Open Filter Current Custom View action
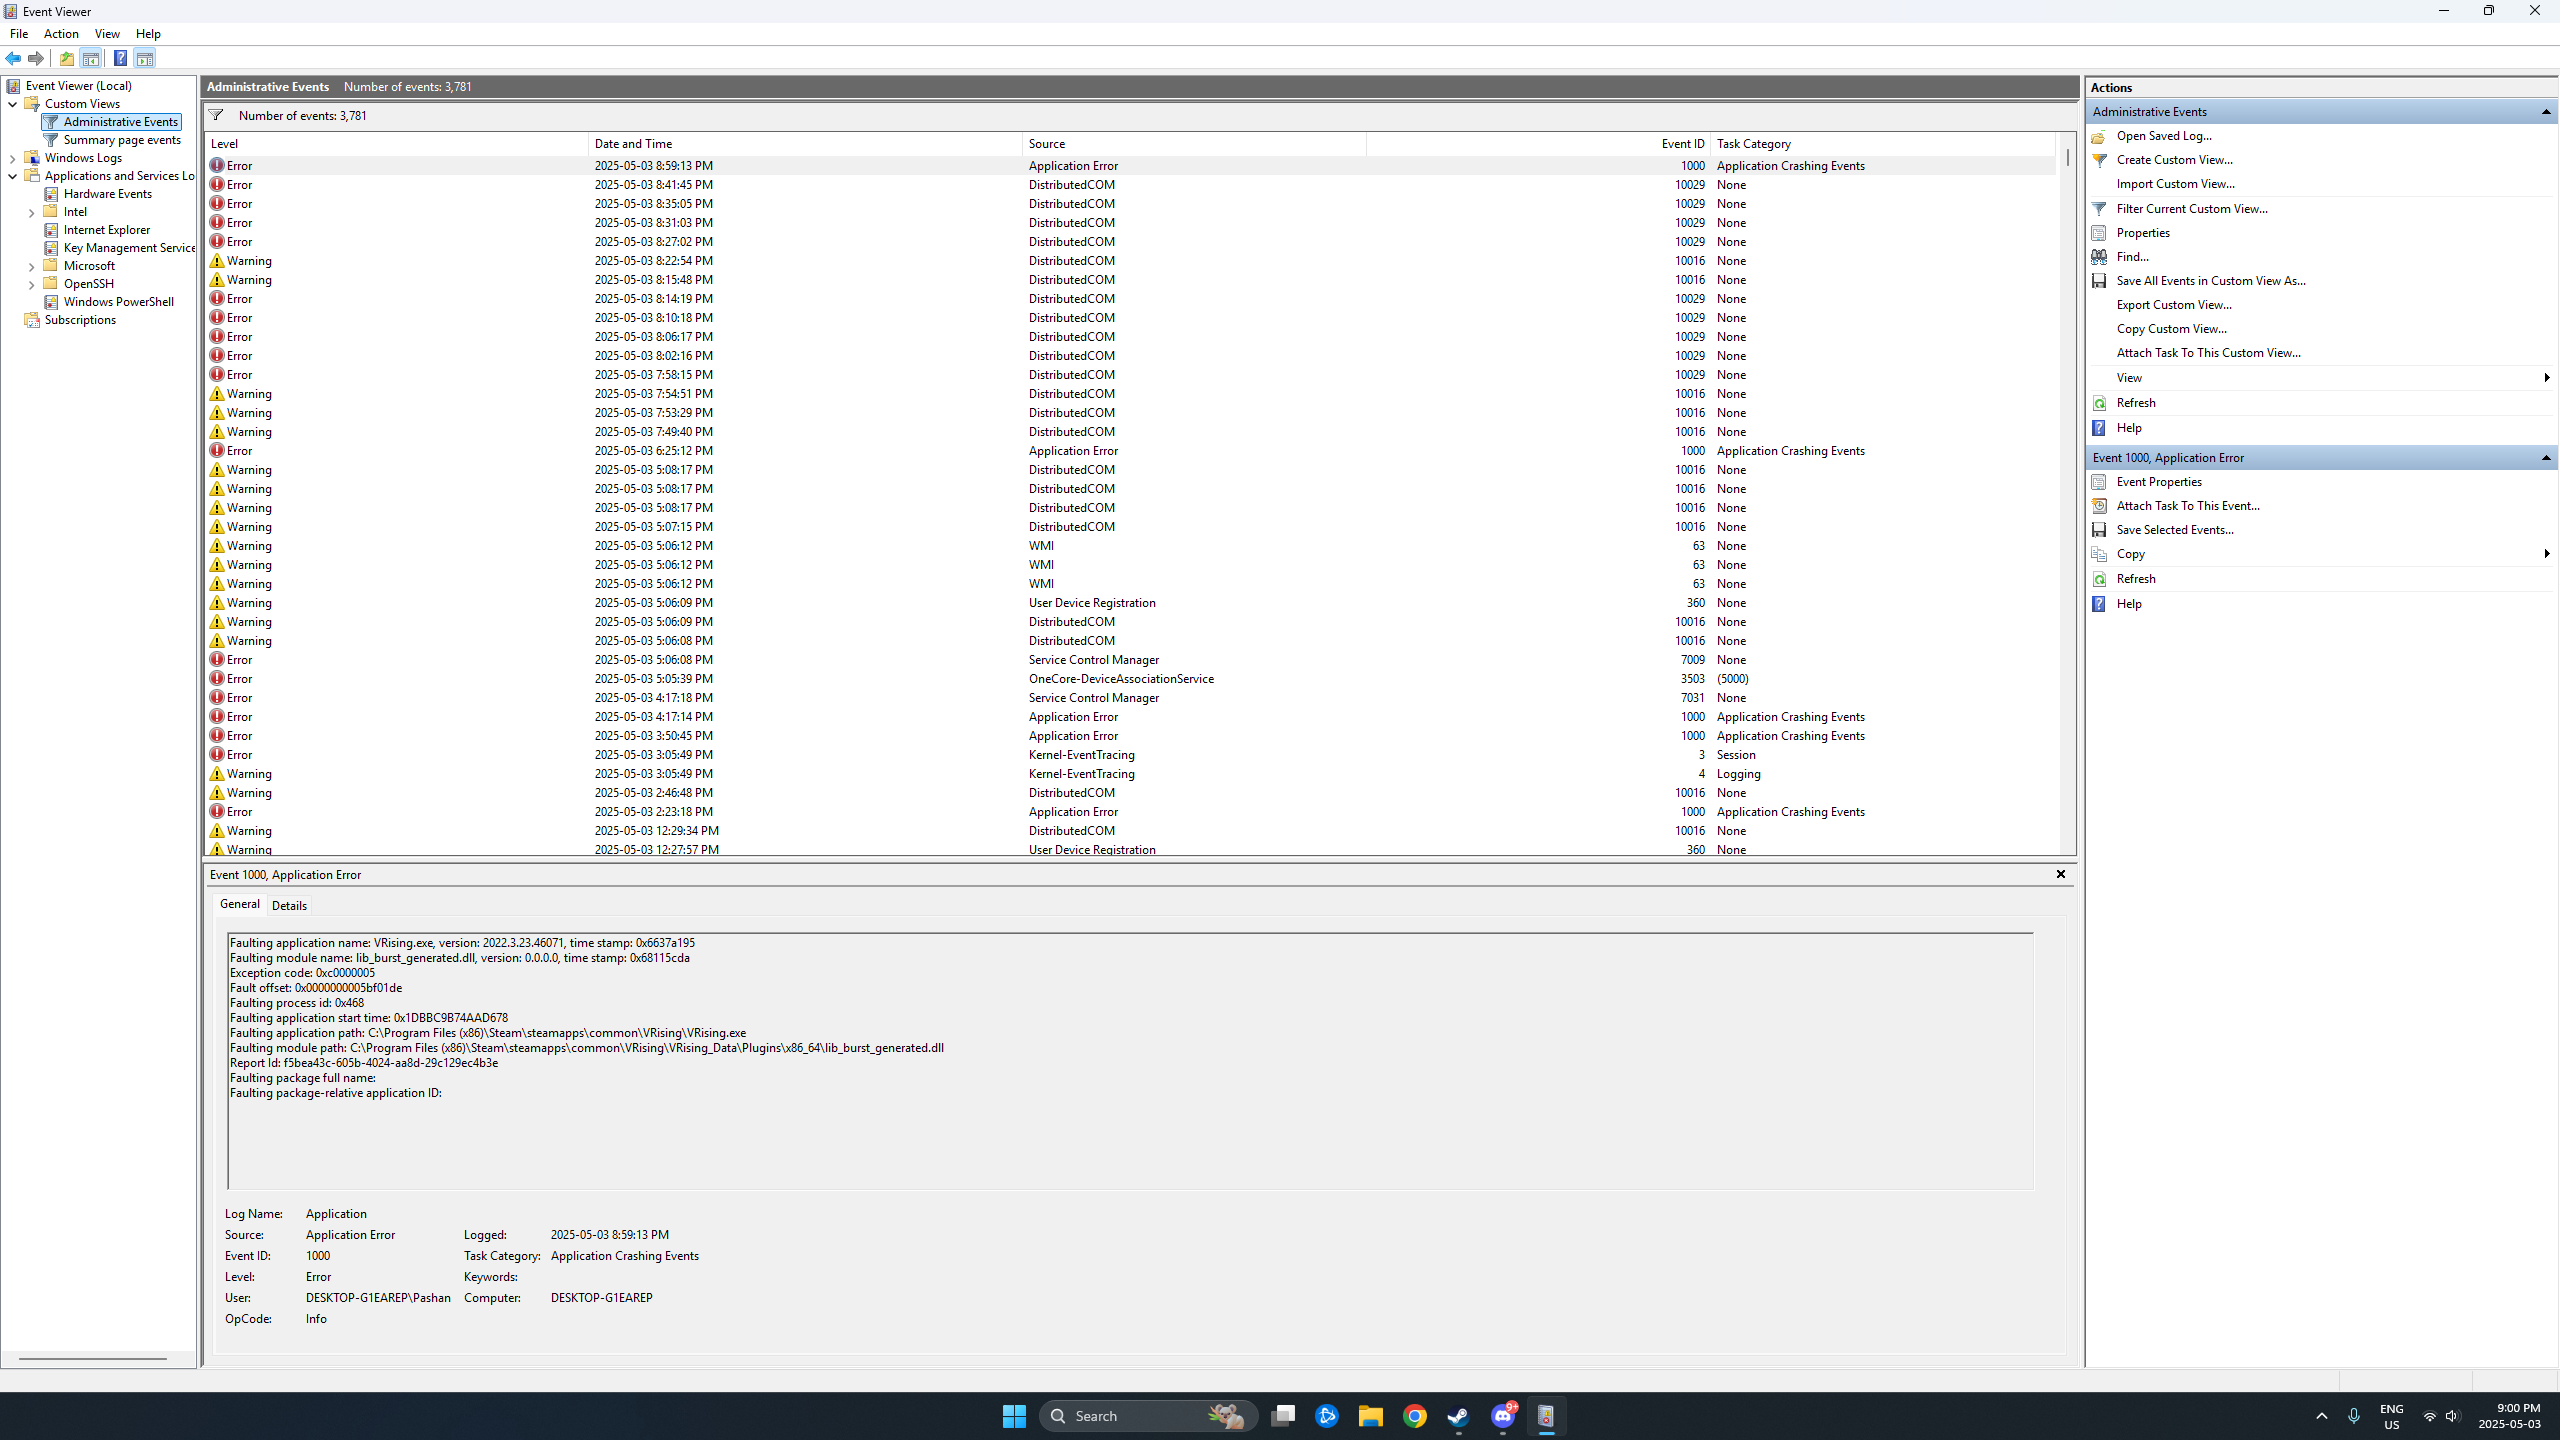 click(2191, 208)
